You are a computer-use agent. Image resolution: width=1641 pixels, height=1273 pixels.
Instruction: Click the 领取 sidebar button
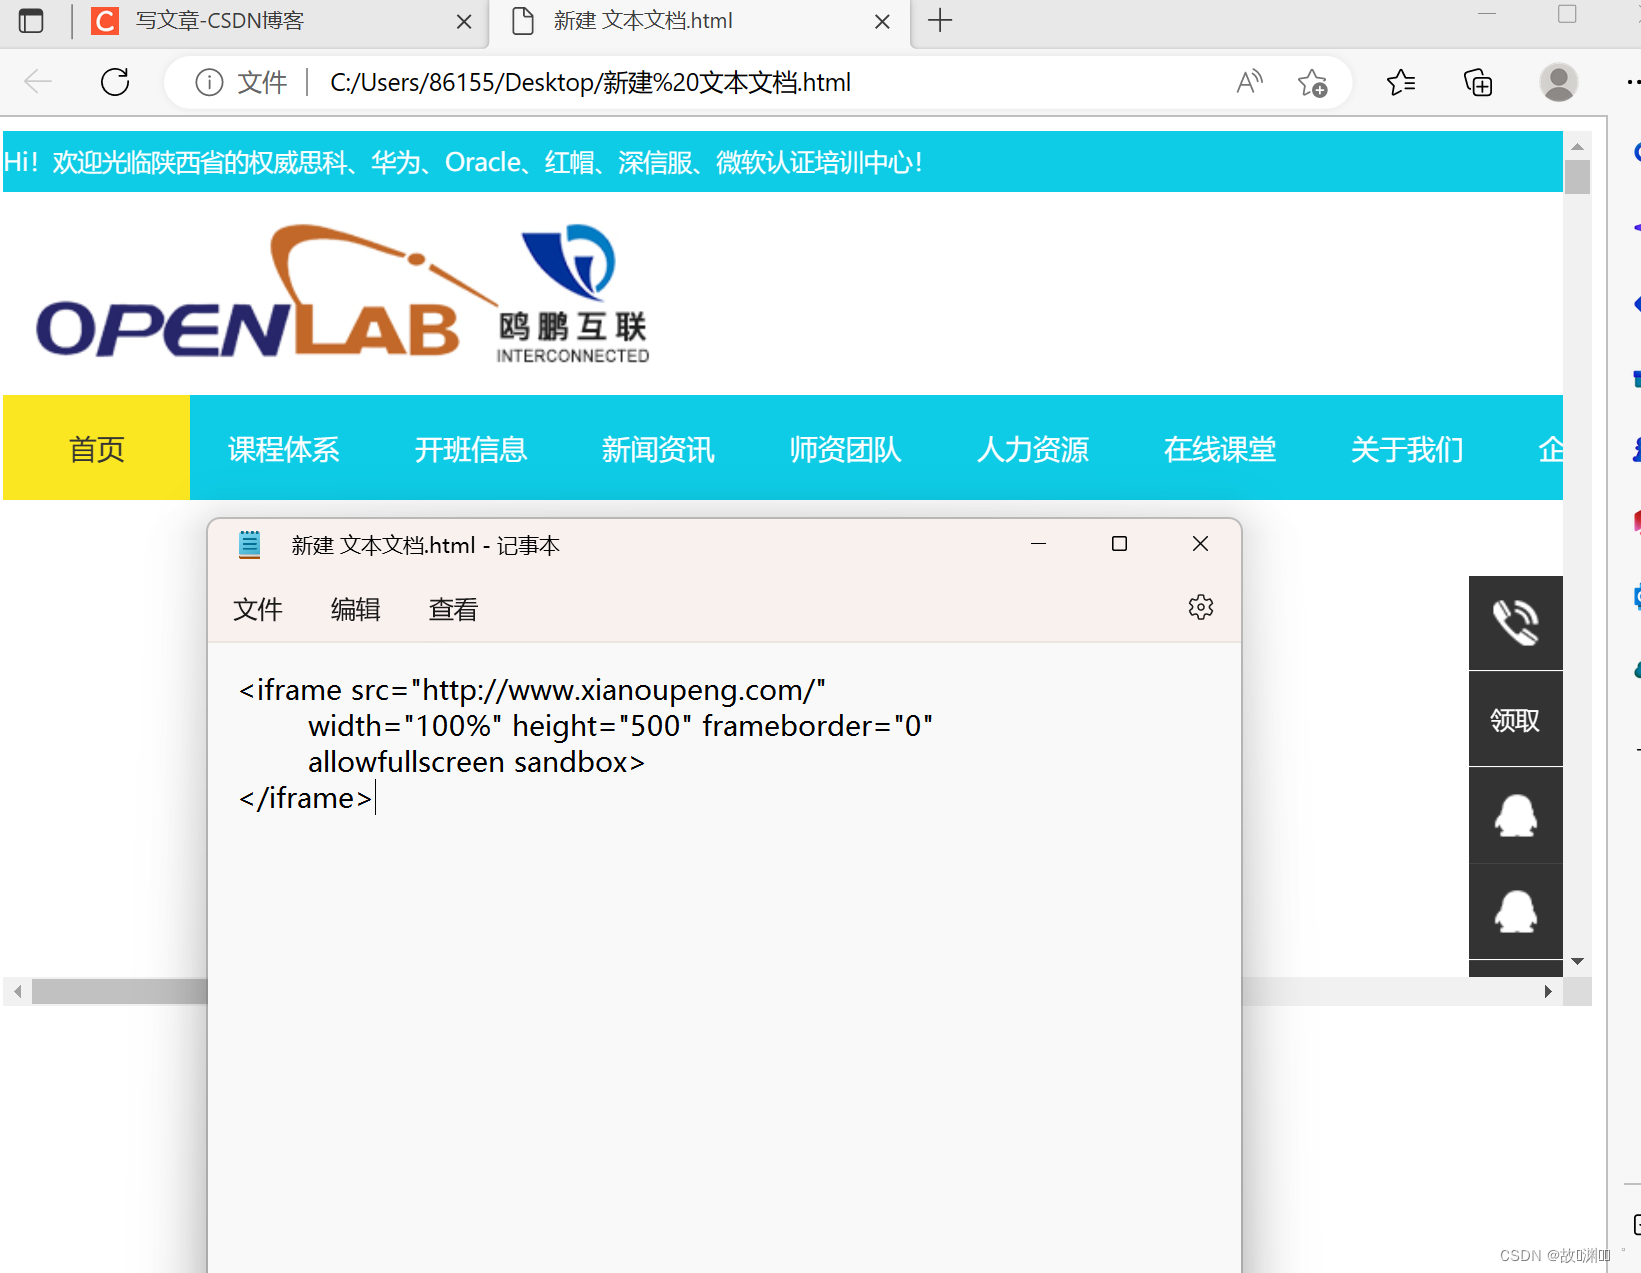[1516, 719]
